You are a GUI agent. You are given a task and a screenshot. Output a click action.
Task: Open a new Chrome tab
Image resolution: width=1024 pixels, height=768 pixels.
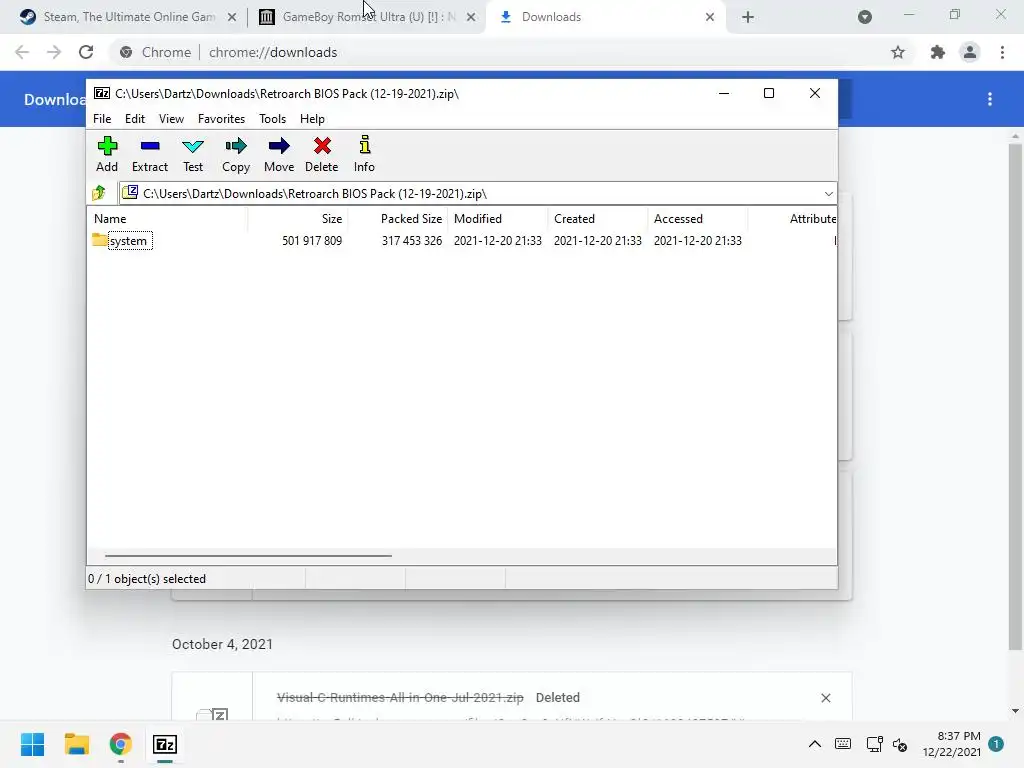tap(748, 17)
